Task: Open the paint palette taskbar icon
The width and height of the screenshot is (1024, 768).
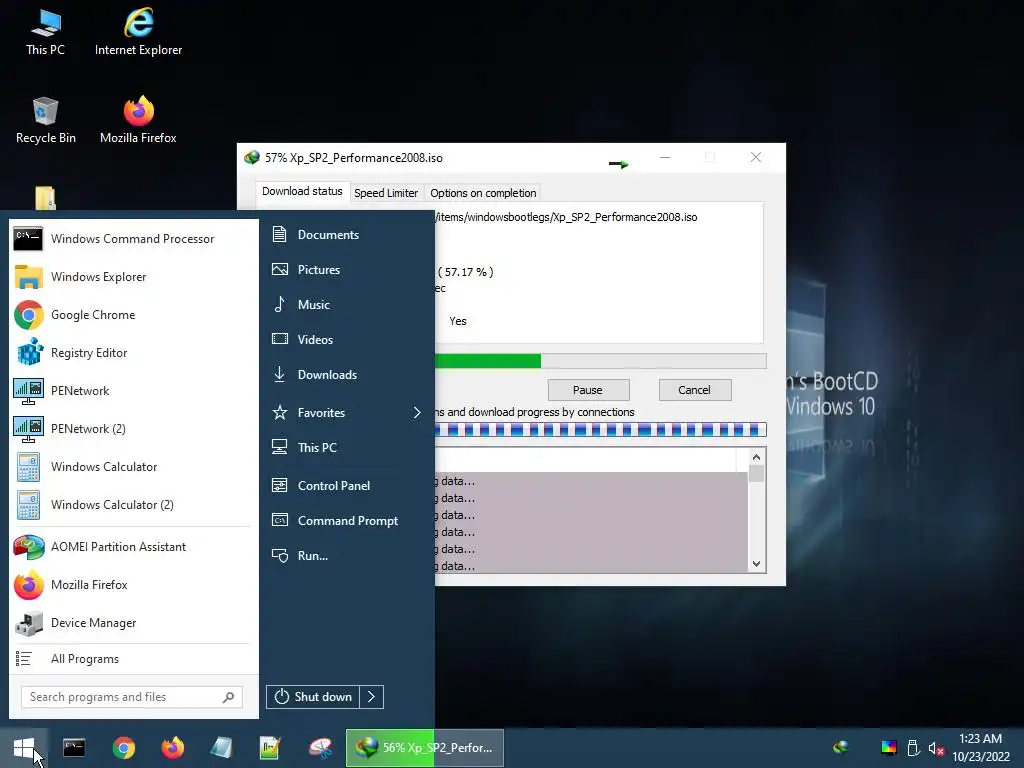Action: pos(320,748)
